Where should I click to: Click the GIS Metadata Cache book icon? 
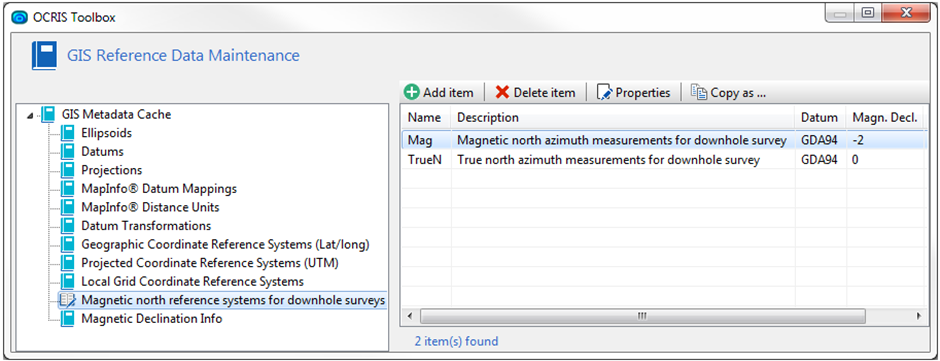point(48,114)
